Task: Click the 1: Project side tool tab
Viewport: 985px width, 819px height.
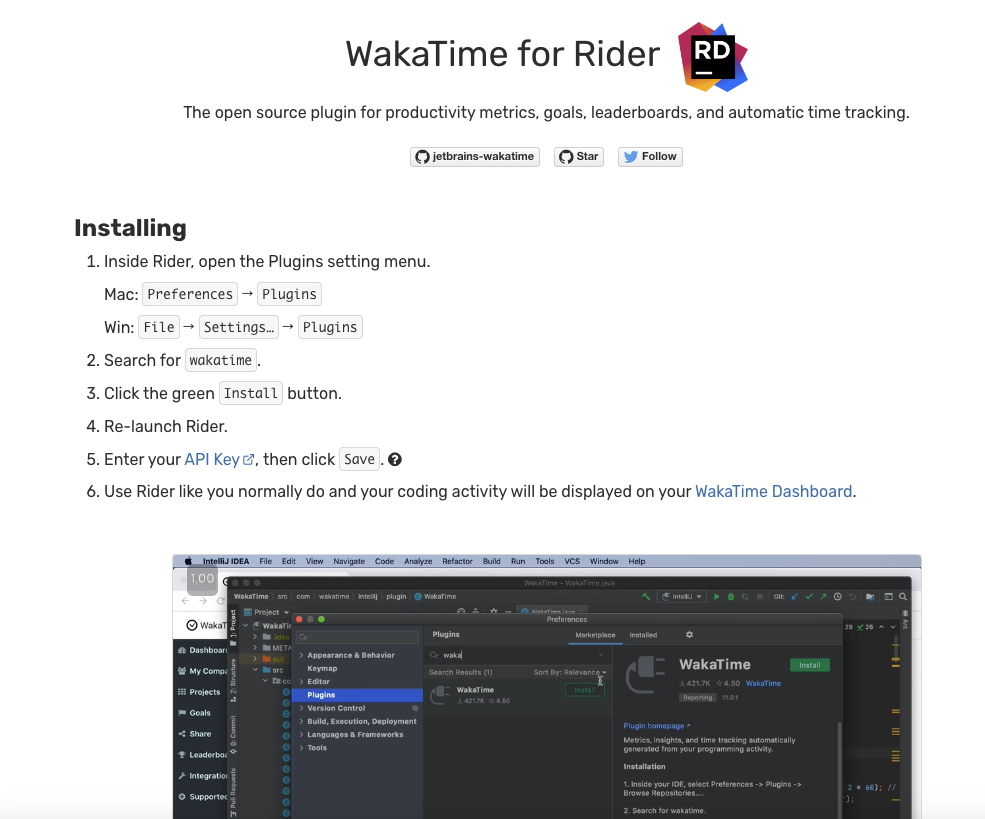Action: [x=233, y=627]
